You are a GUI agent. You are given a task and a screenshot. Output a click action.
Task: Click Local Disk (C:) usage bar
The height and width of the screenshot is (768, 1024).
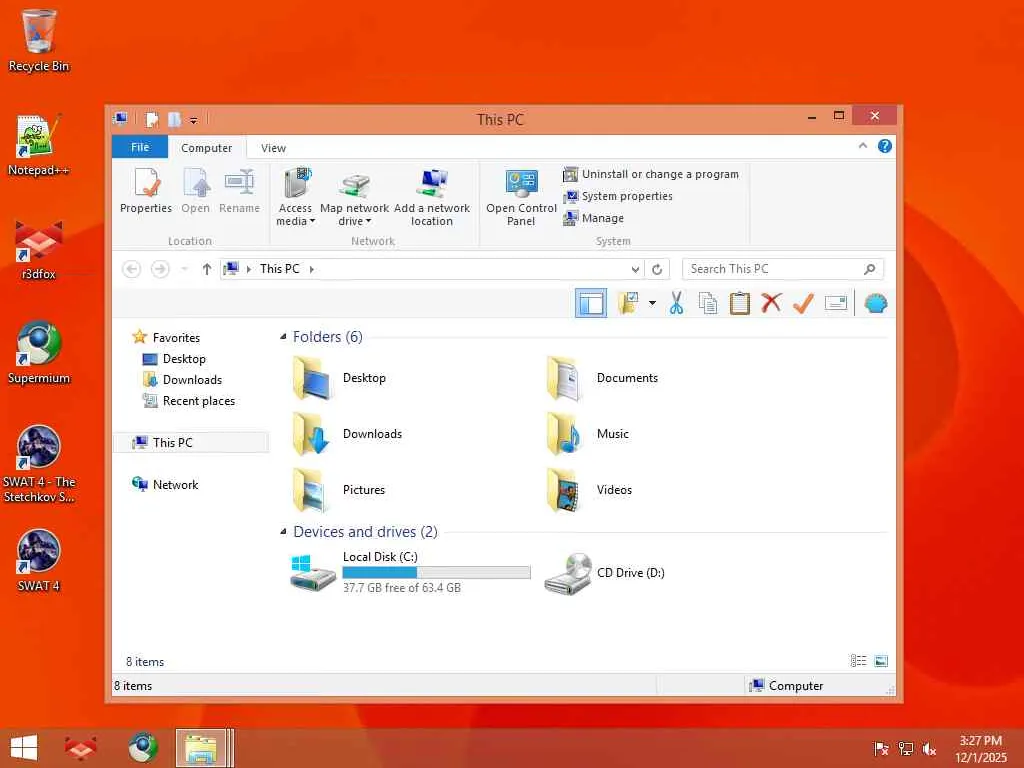[x=436, y=573]
